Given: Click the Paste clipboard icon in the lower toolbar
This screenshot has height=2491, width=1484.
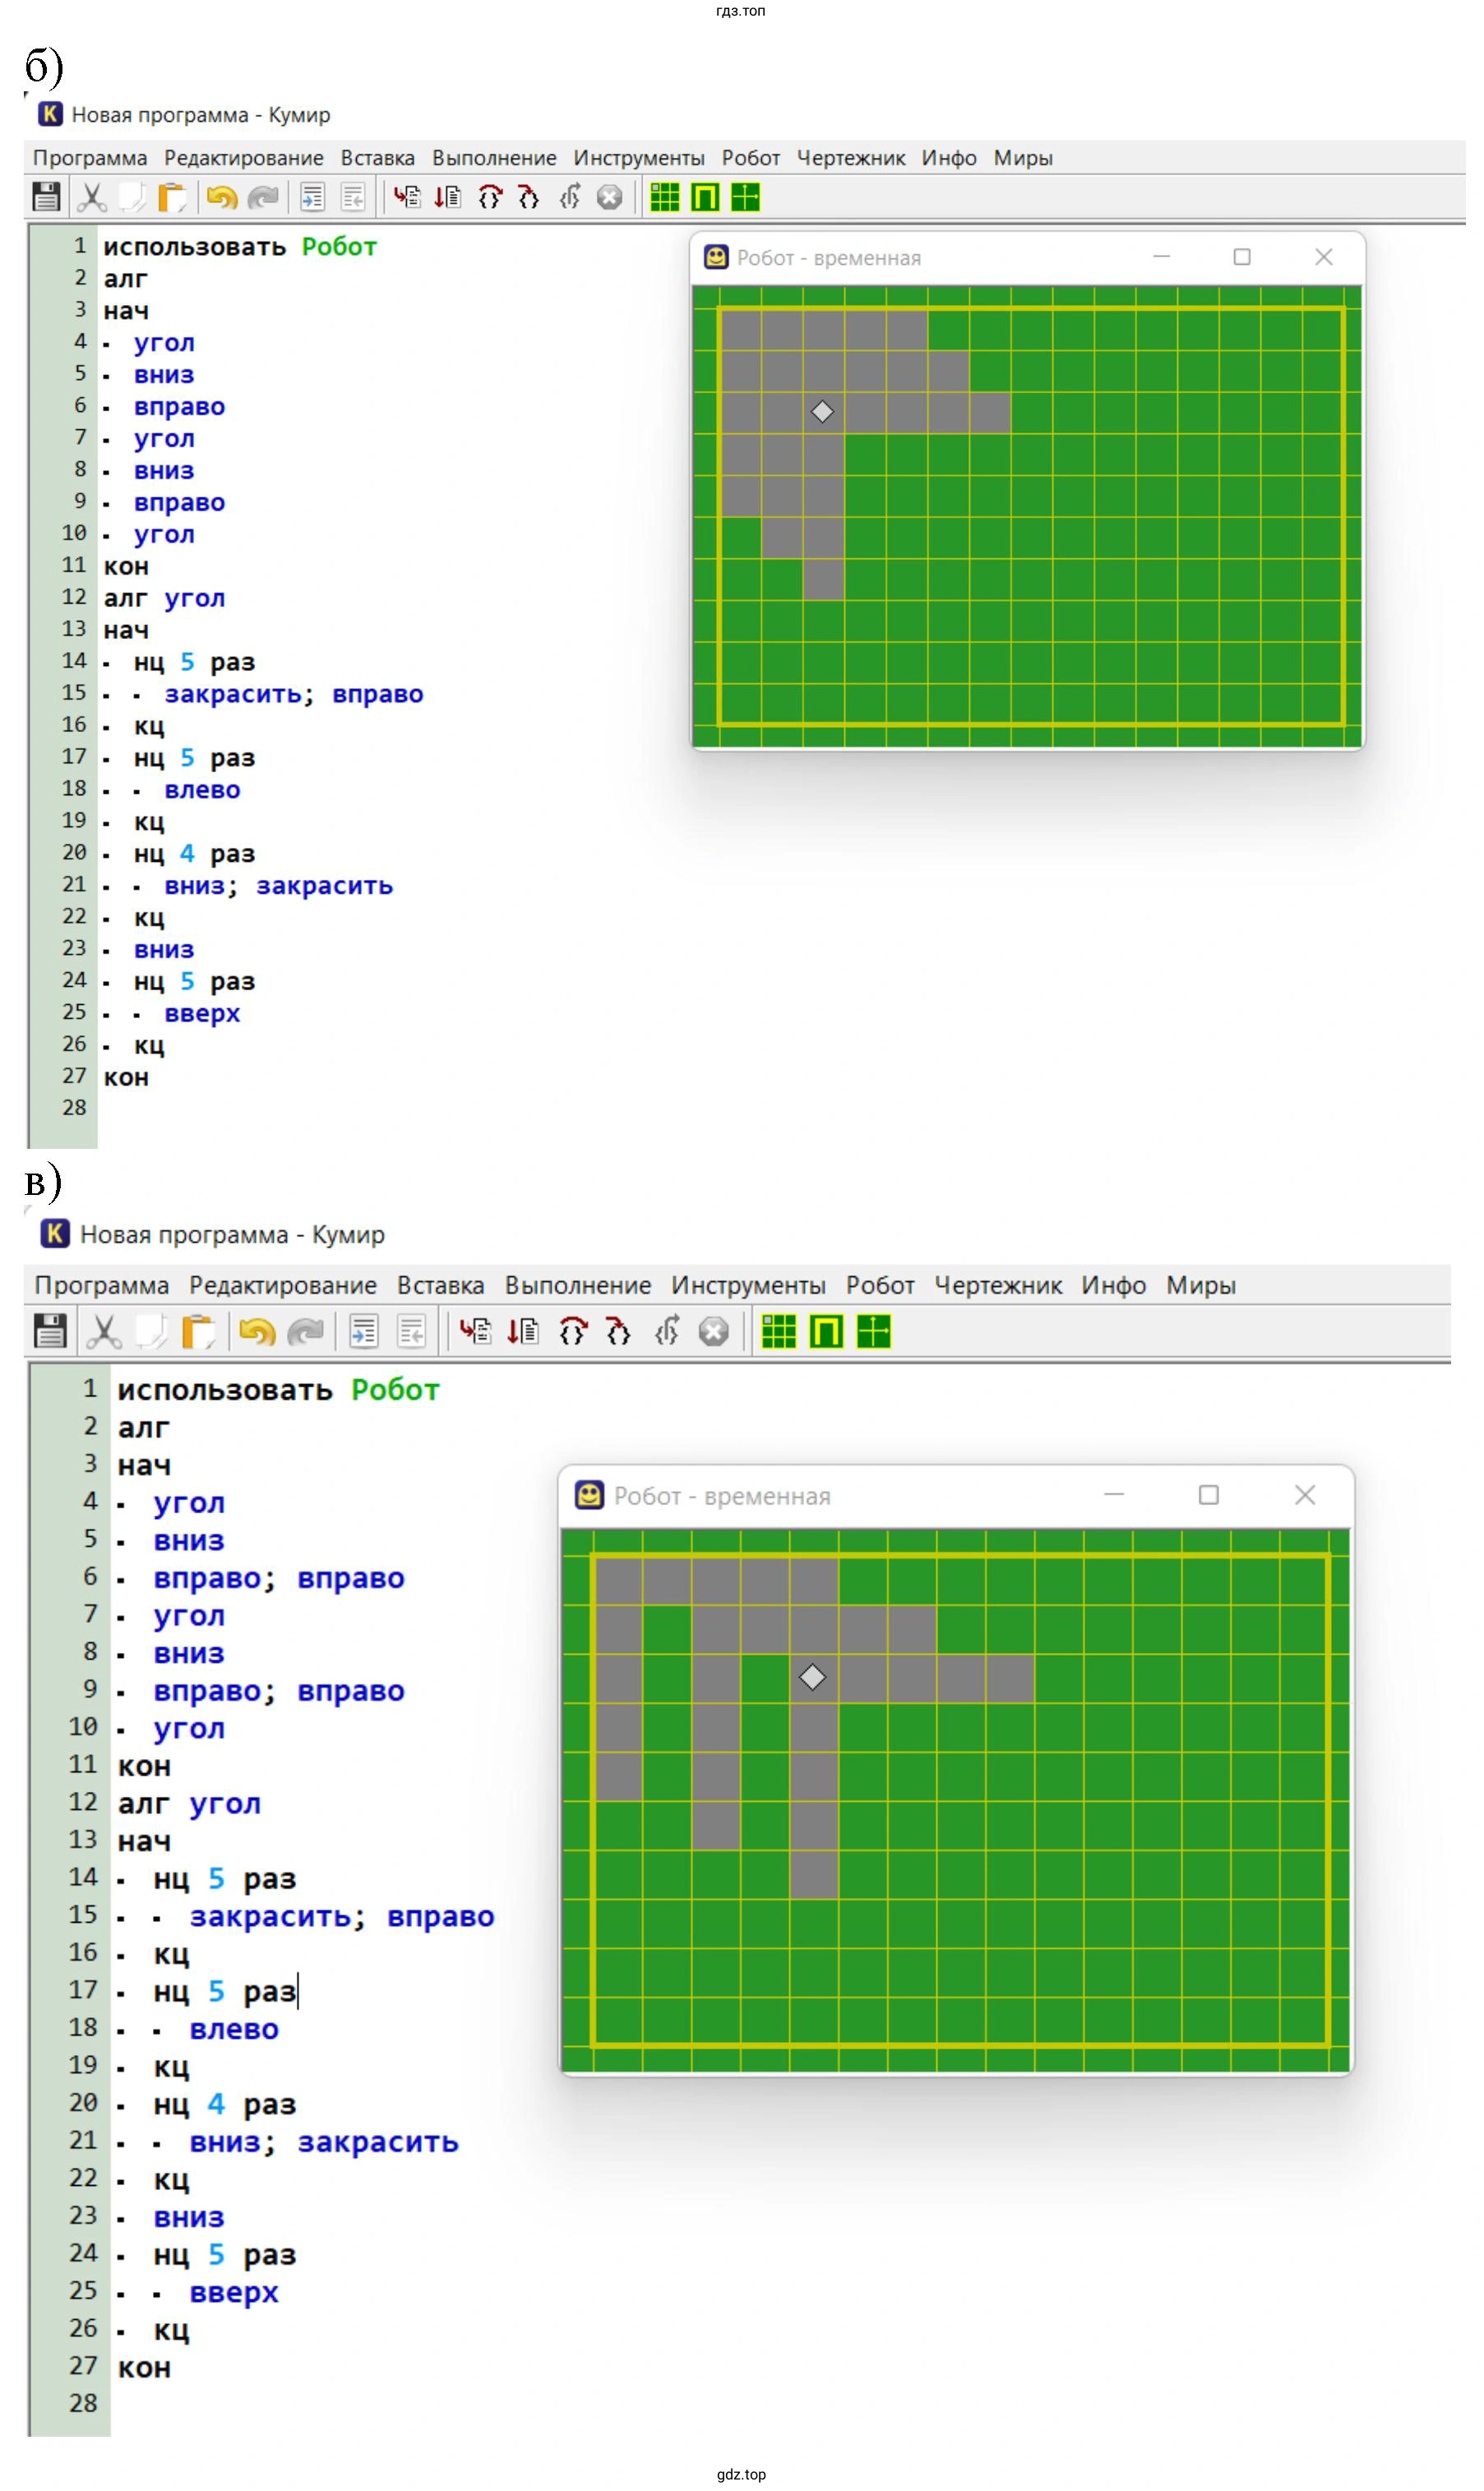Looking at the screenshot, I should [x=199, y=1332].
